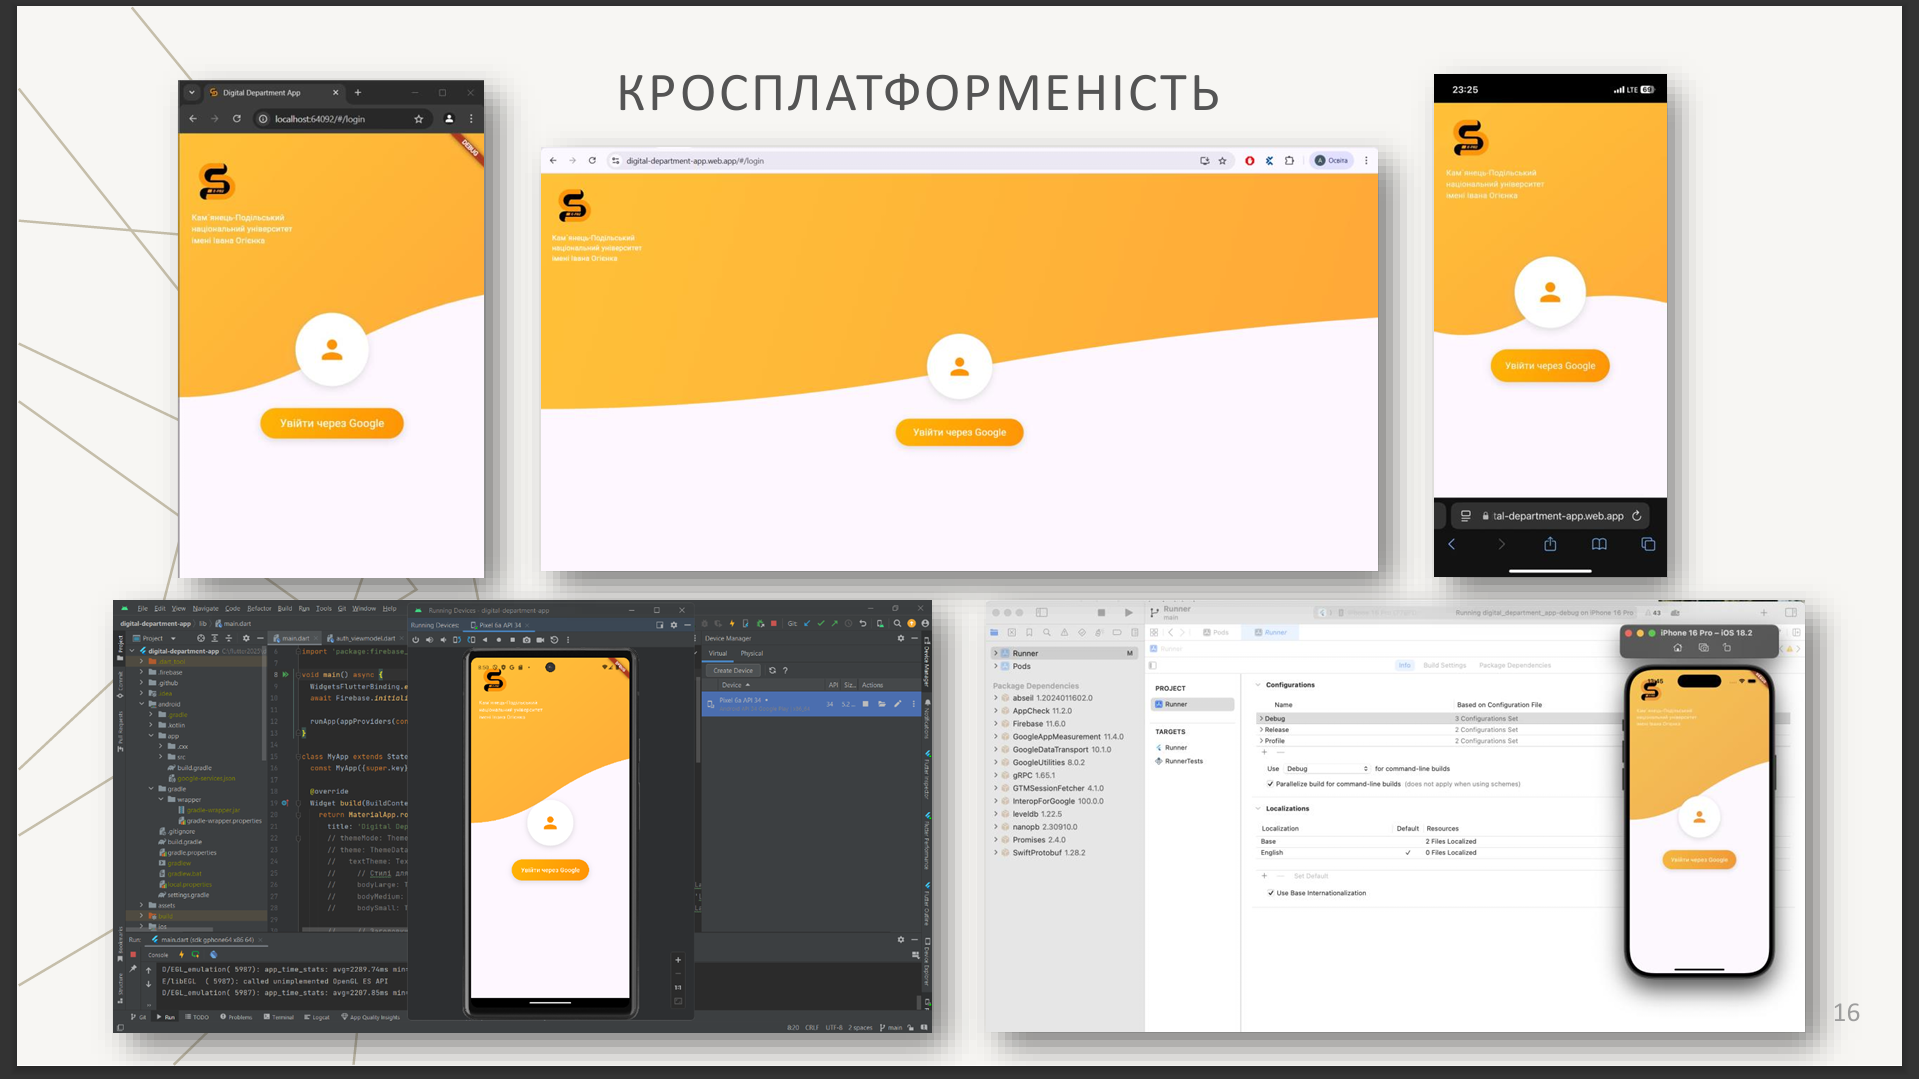Image resolution: width=1919 pixels, height=1079 pixels.
Task: Open the Package Dependencies tab in Xcode
Action: 1515,665
